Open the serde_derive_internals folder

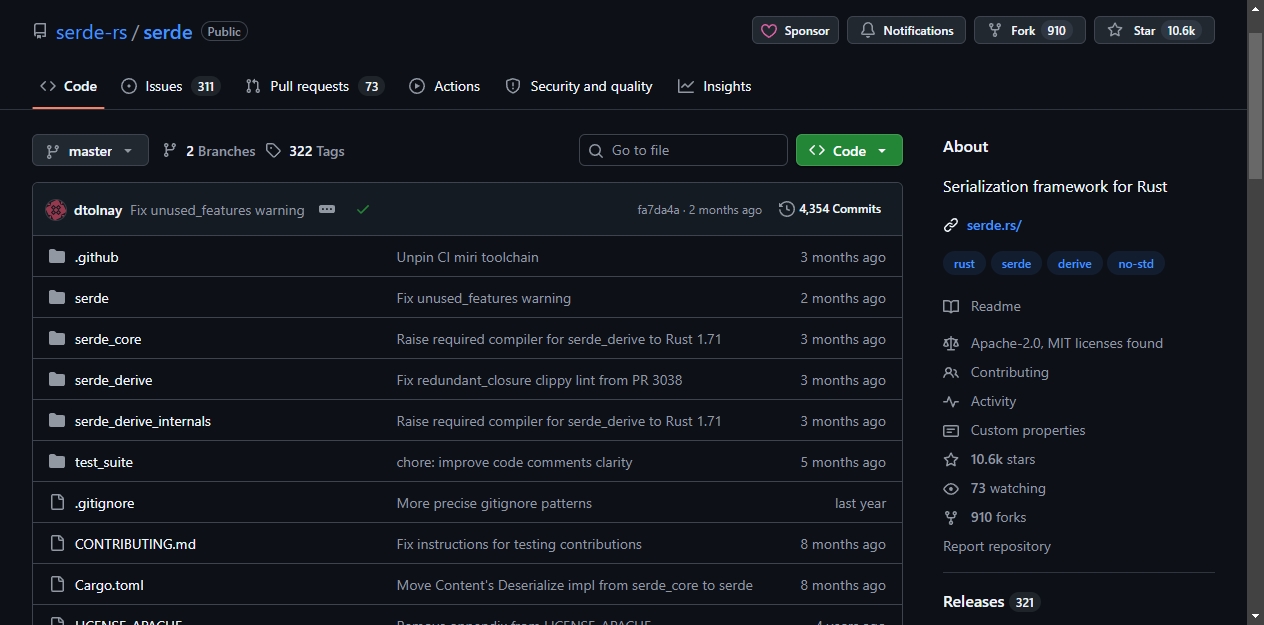(143, 421)
